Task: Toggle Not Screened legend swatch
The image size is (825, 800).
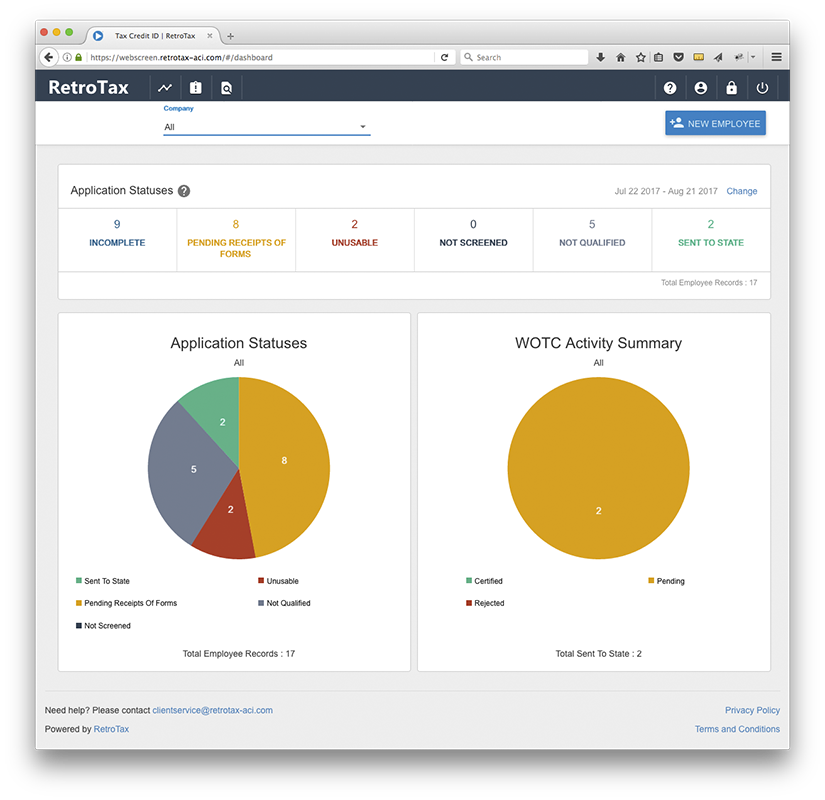Action: [x=79, y=626]
